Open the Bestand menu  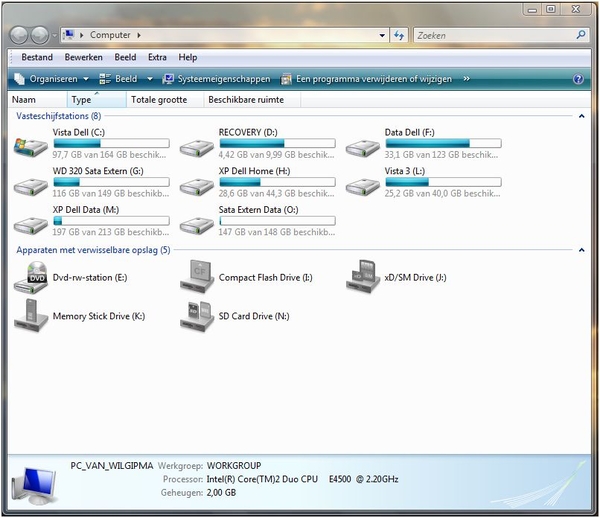click(37, 58)
